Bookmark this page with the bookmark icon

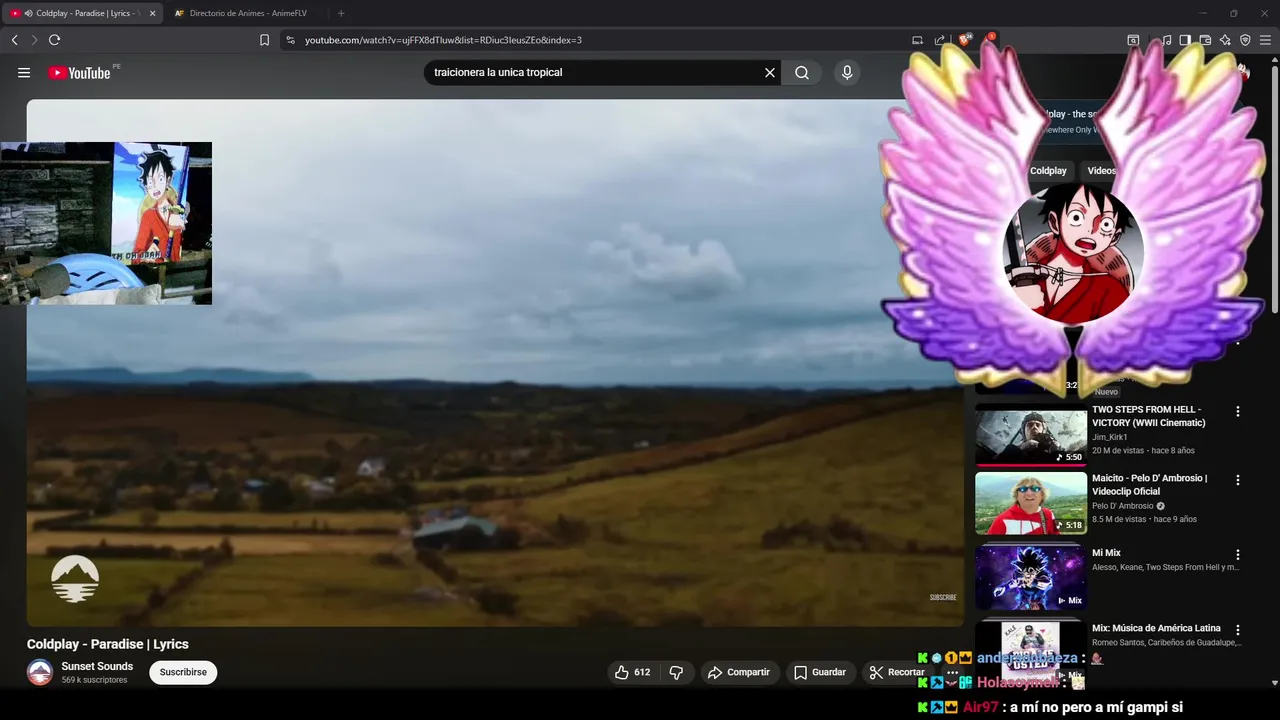pyautogui.click(x=264, y=40)
